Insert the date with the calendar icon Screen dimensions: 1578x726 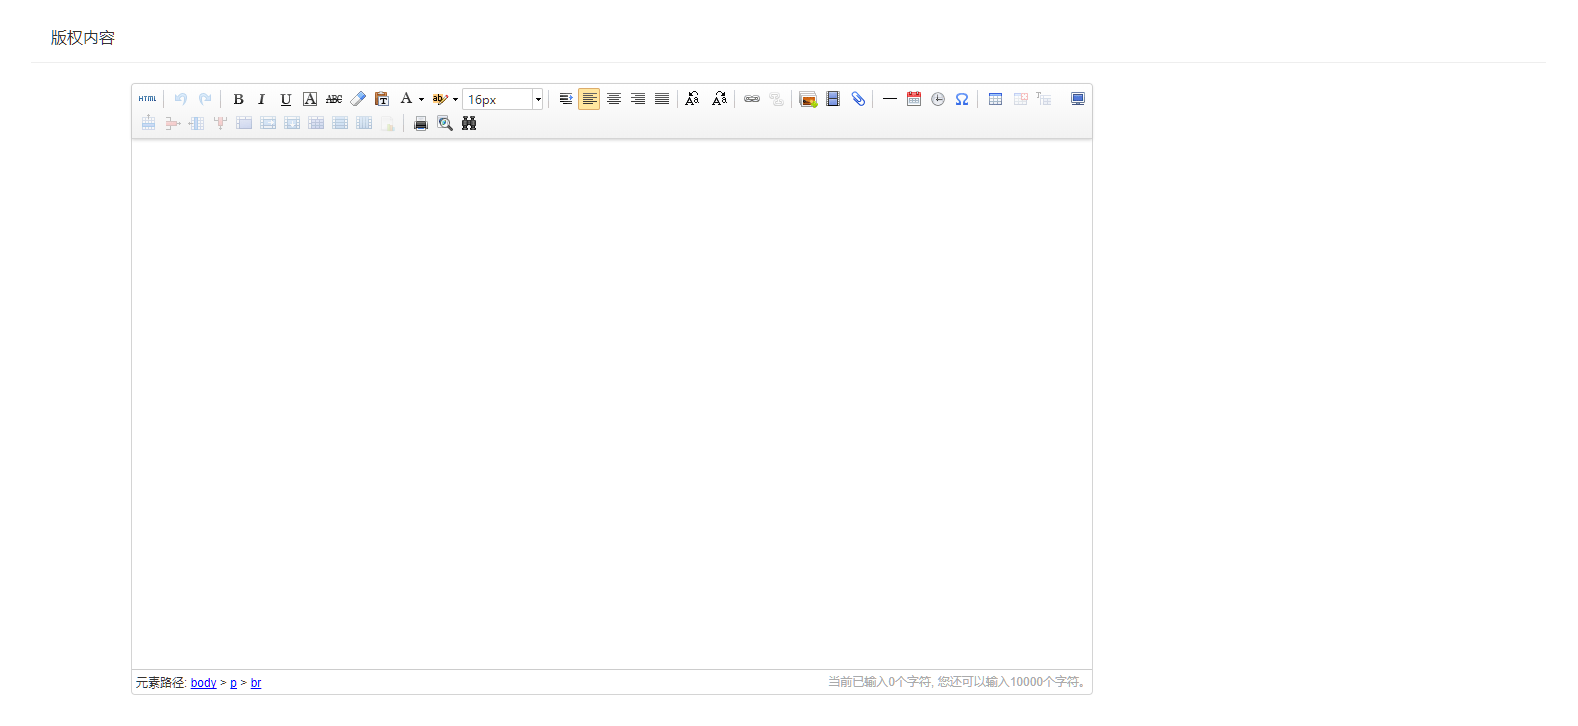[914, 99]
